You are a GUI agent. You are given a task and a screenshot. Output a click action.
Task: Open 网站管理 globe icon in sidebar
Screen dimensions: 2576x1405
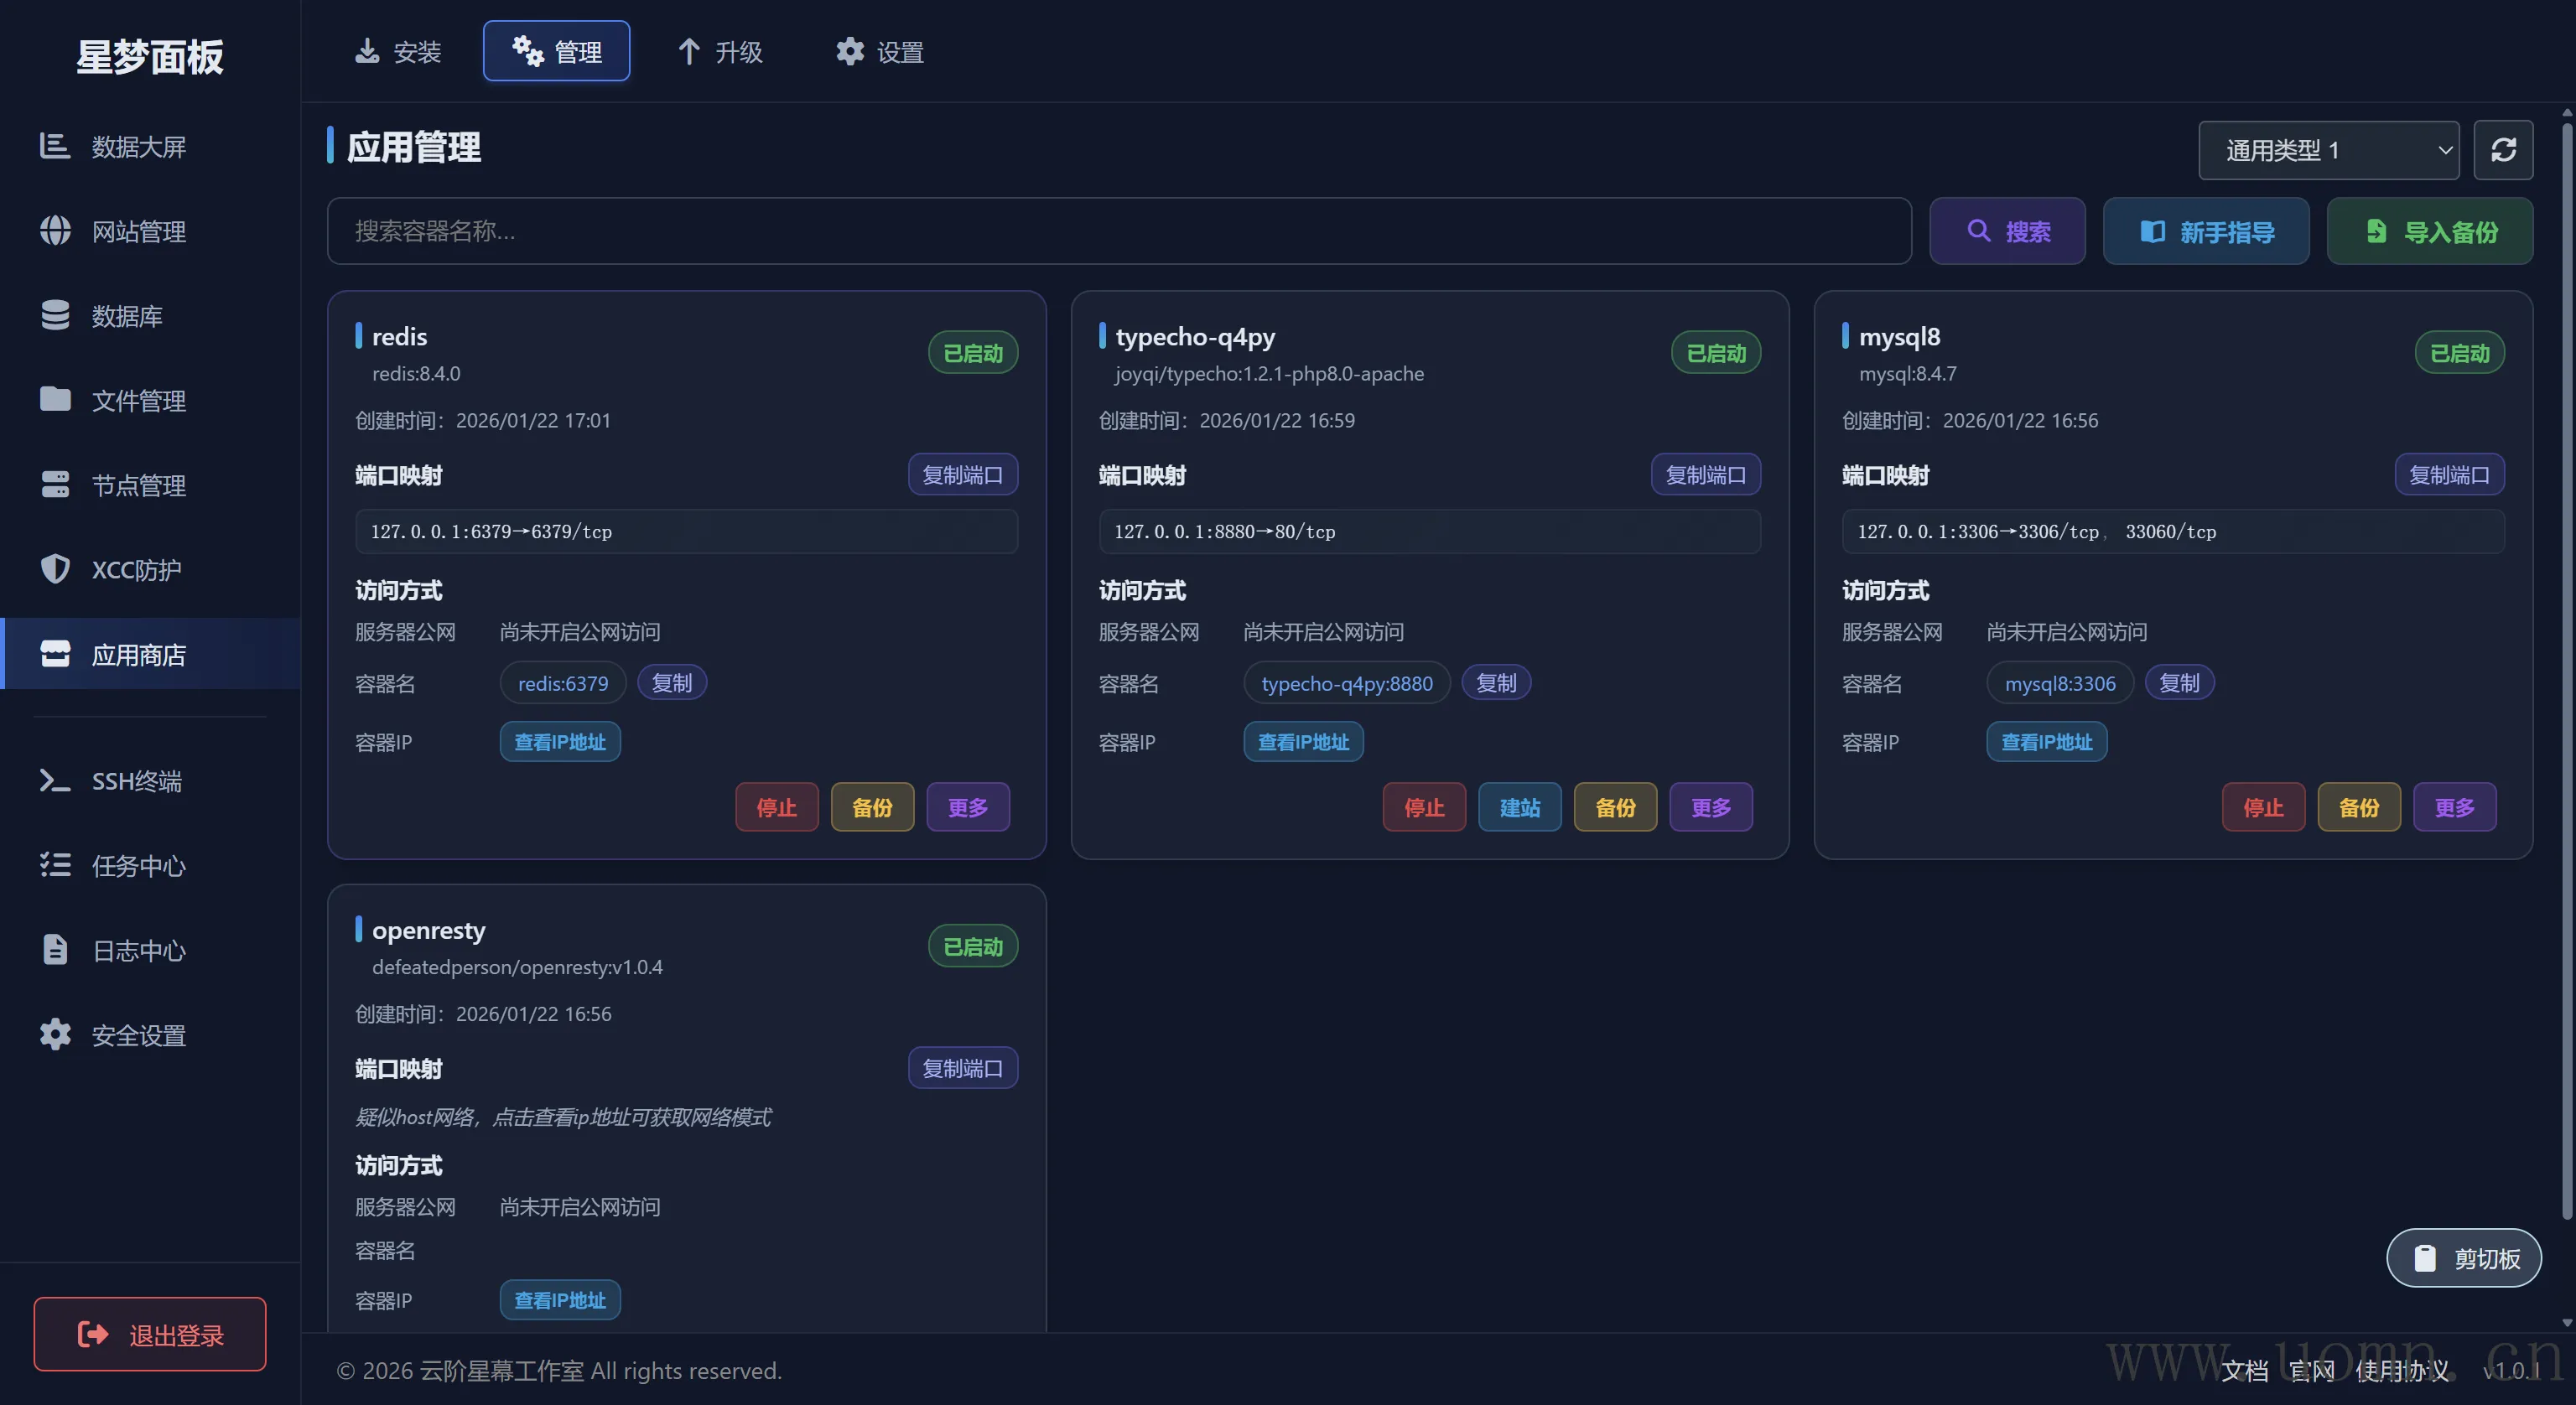pyautogui.click(x=55, y=231)
